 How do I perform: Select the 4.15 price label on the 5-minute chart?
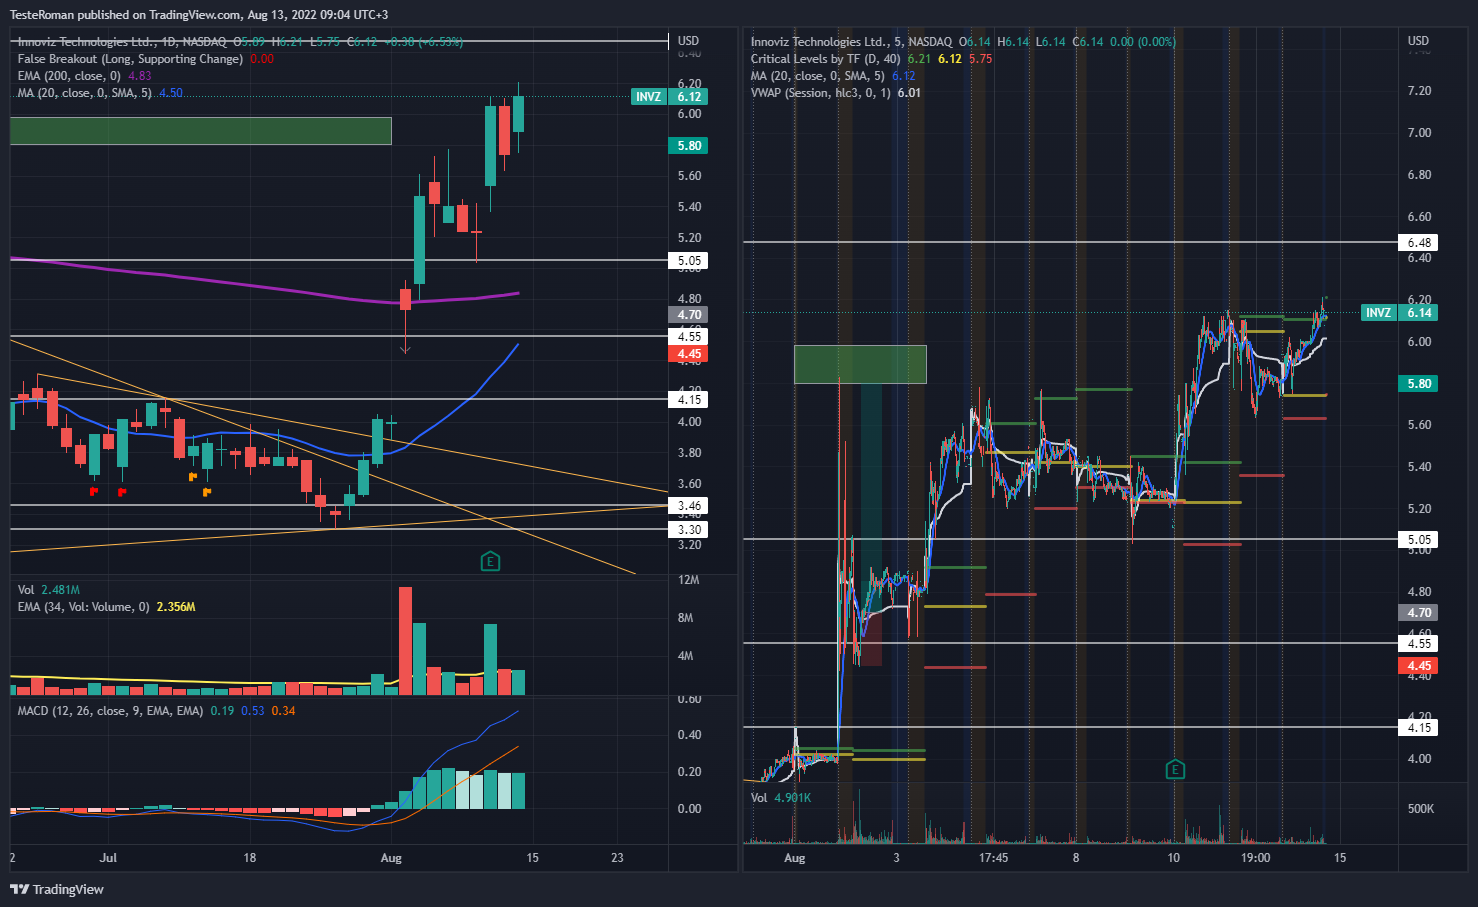(x=1418, y=728)
